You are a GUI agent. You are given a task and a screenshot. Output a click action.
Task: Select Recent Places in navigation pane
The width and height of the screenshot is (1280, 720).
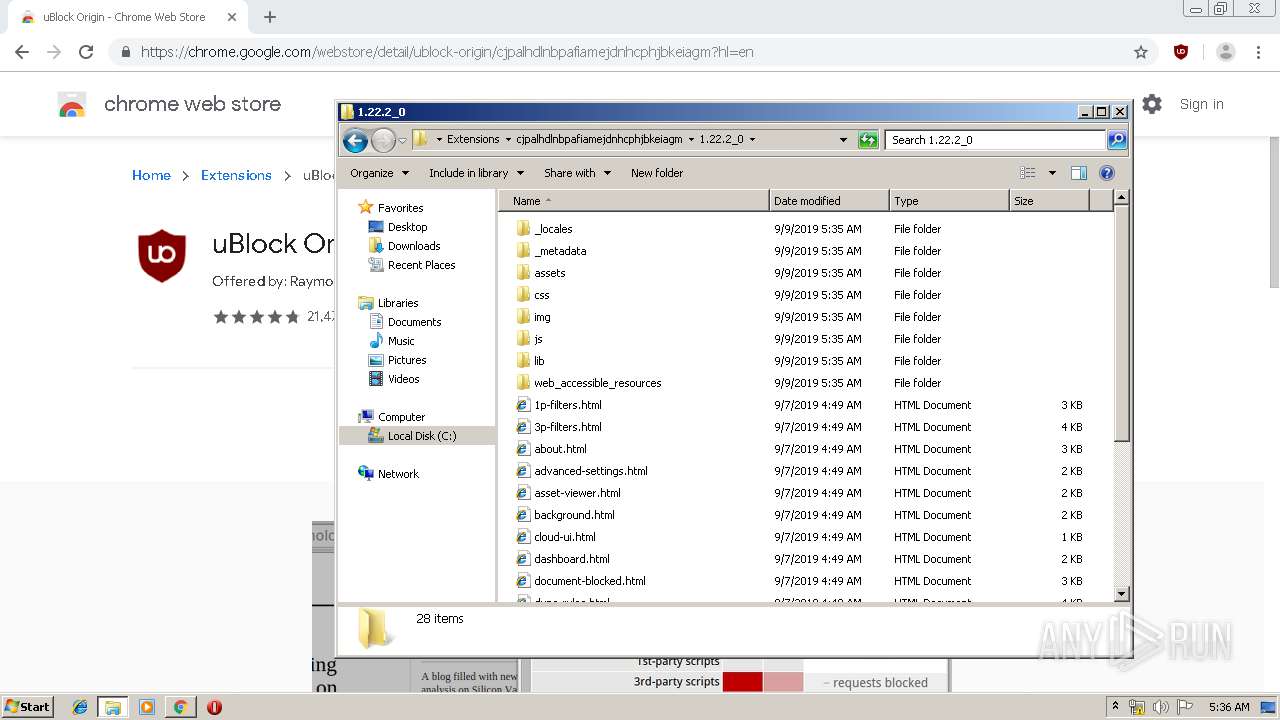(x=421, y=265)
